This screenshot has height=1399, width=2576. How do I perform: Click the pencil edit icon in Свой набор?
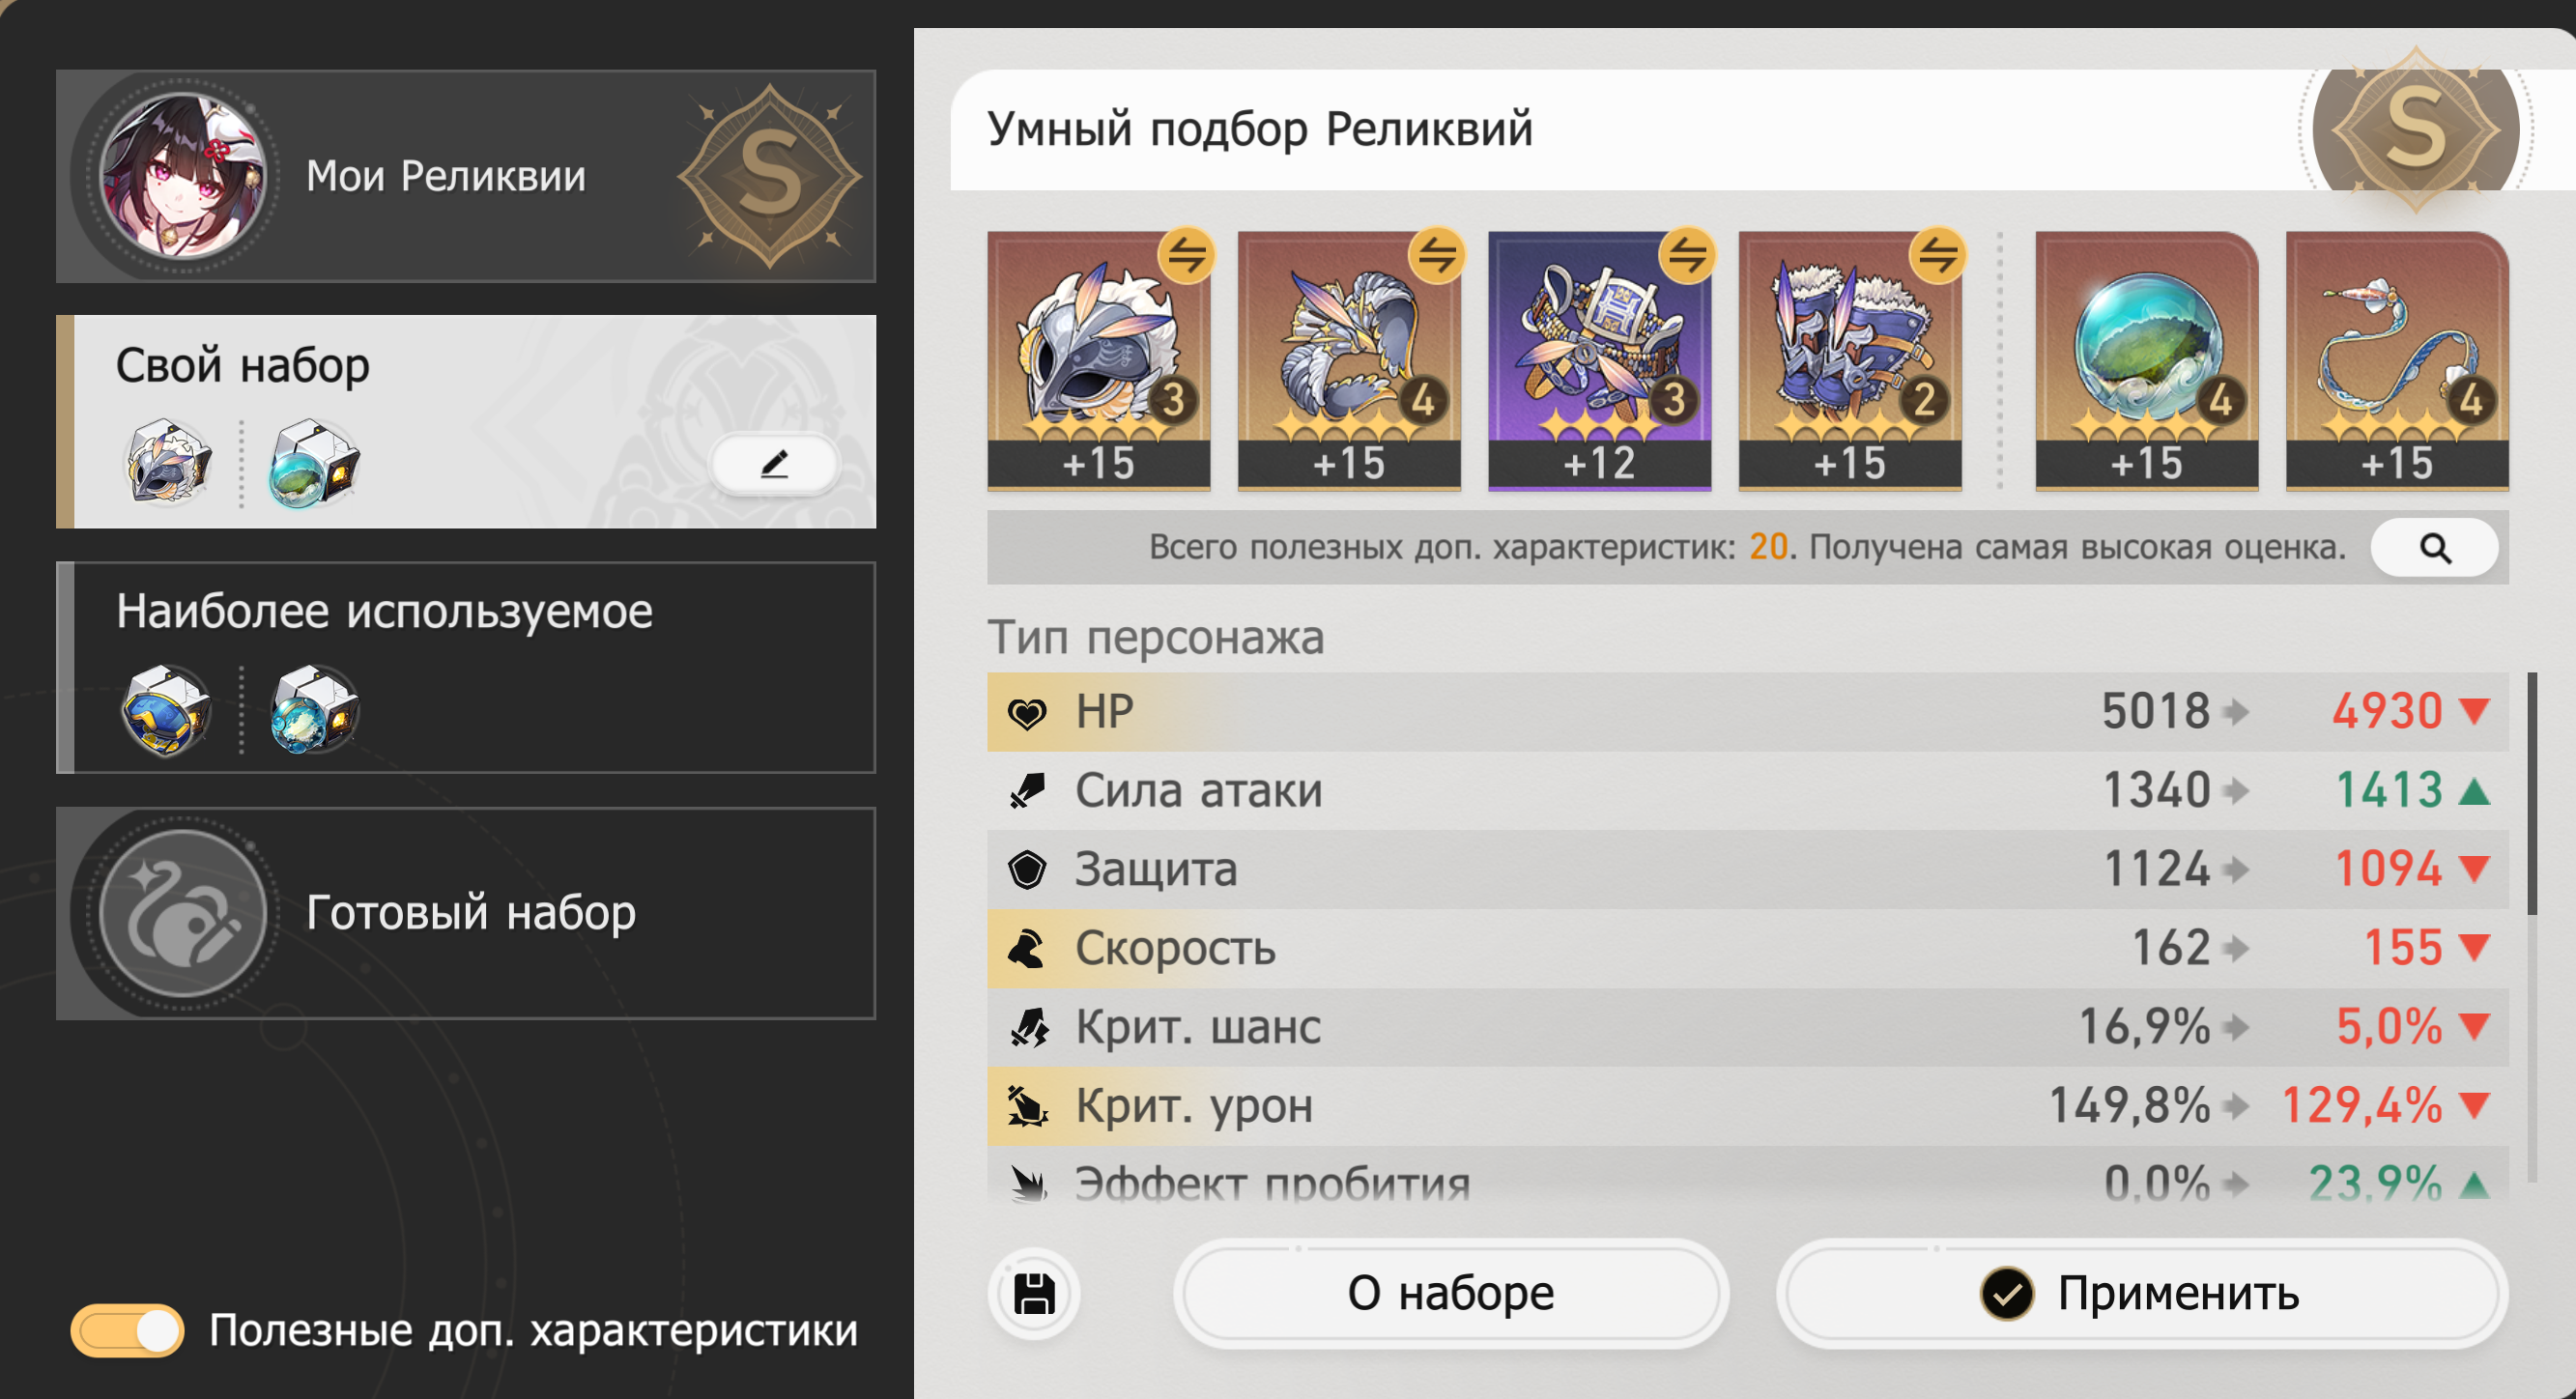click(774, 464)
